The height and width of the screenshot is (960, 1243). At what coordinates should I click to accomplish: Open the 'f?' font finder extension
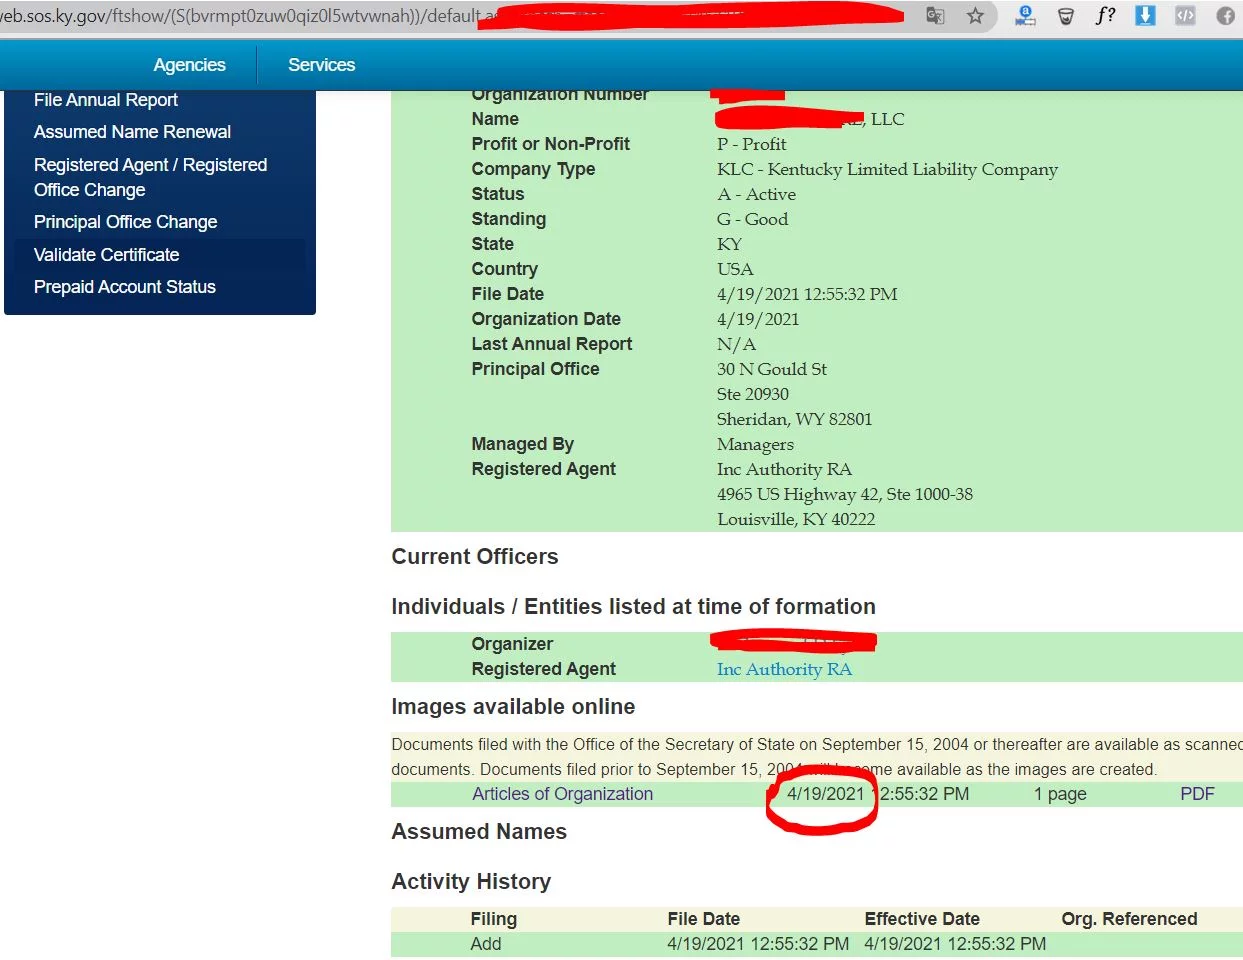tap(1105, 16)
